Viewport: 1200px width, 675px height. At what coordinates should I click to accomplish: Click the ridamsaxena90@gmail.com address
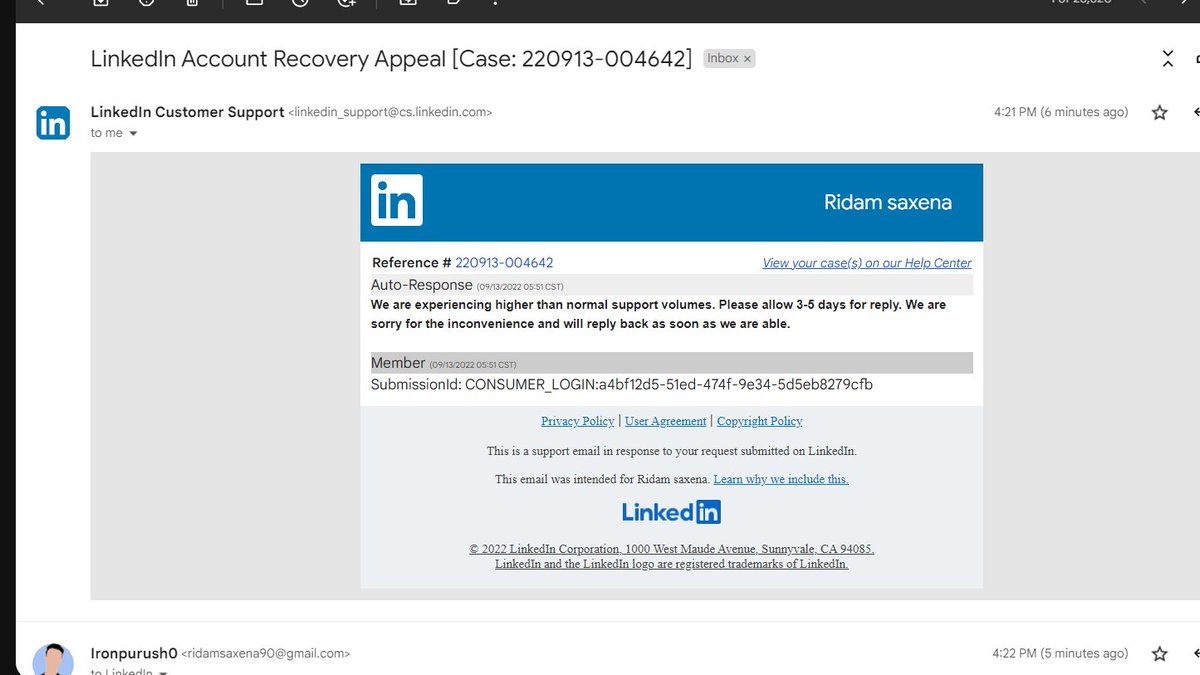point(266,653)
